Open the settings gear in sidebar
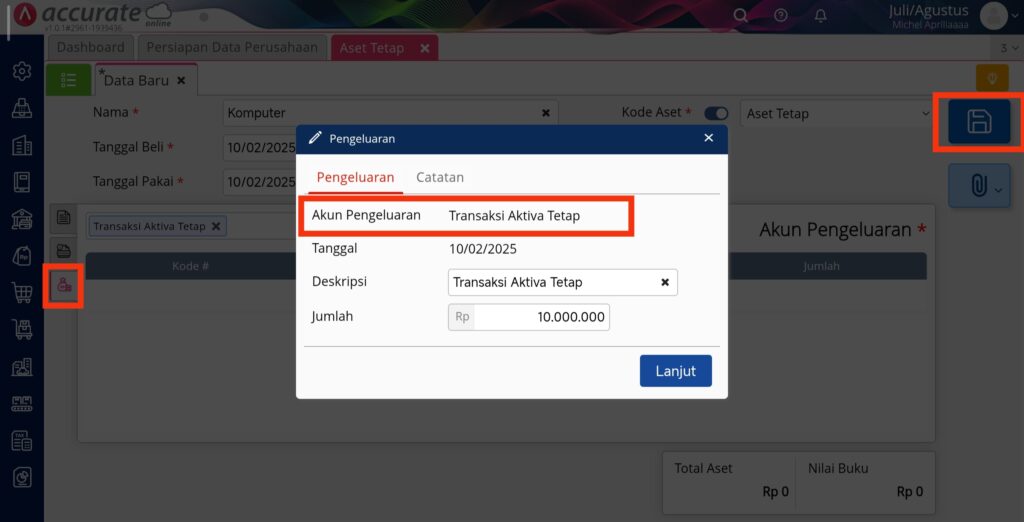 click(22, 71)
